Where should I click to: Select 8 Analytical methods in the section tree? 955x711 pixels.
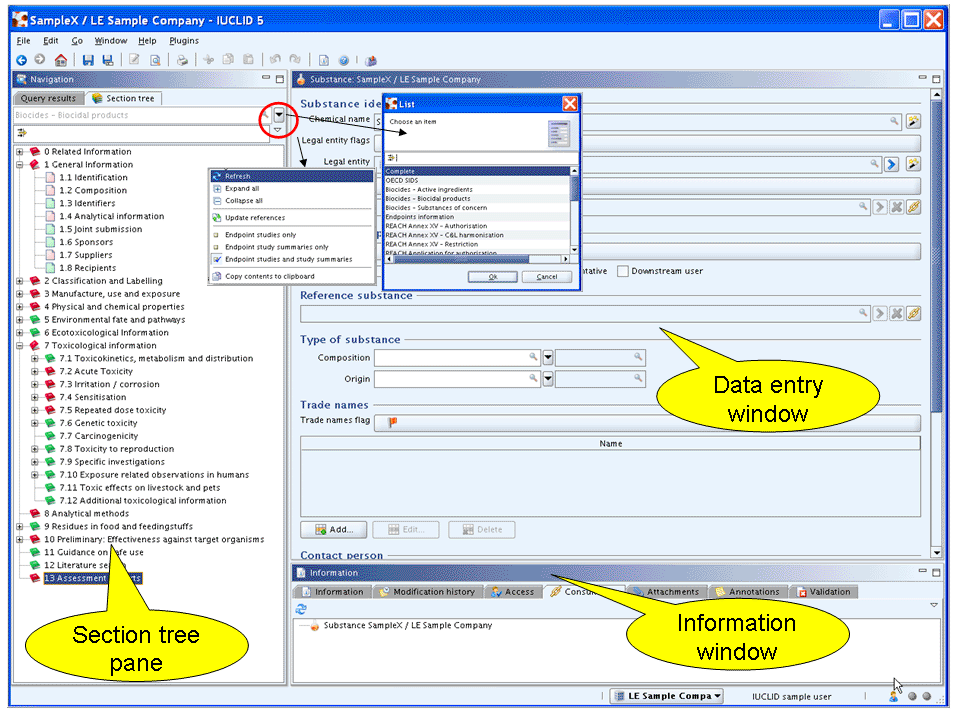pos(86,513)
